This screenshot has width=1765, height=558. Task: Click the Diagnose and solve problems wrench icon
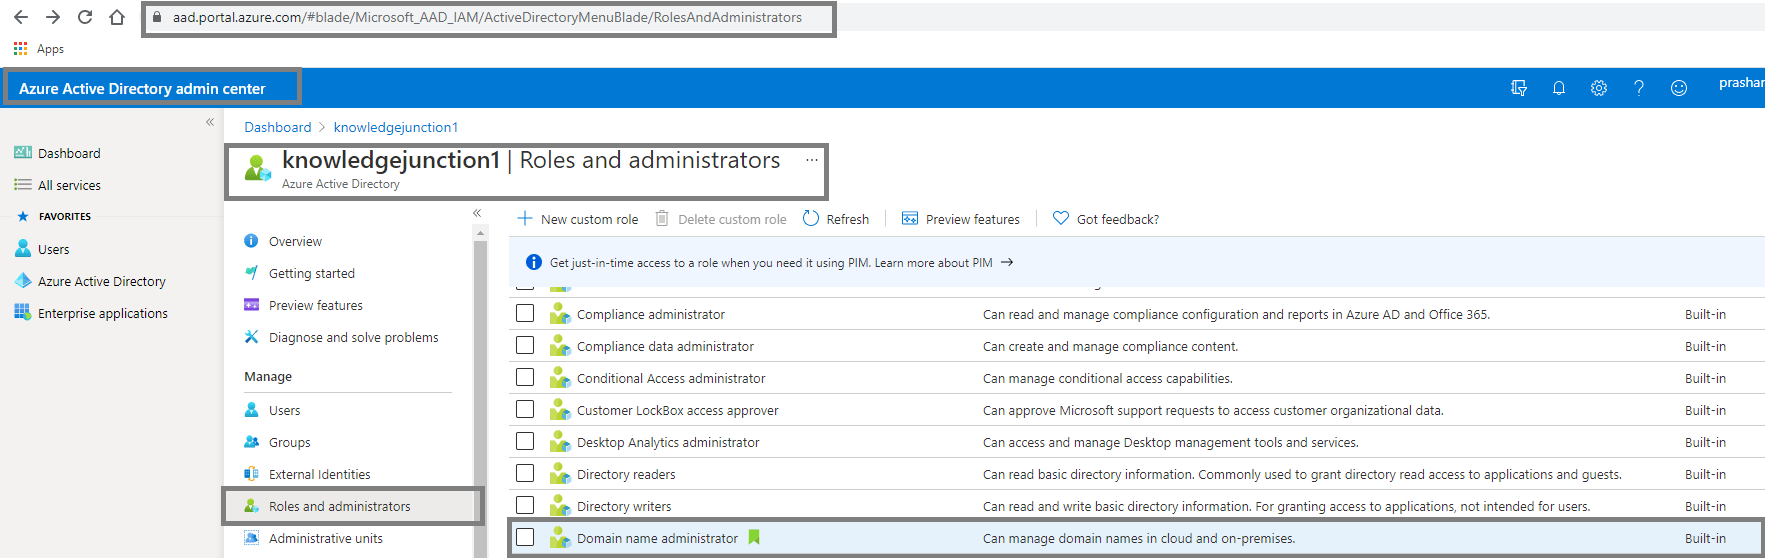point(251,337)
